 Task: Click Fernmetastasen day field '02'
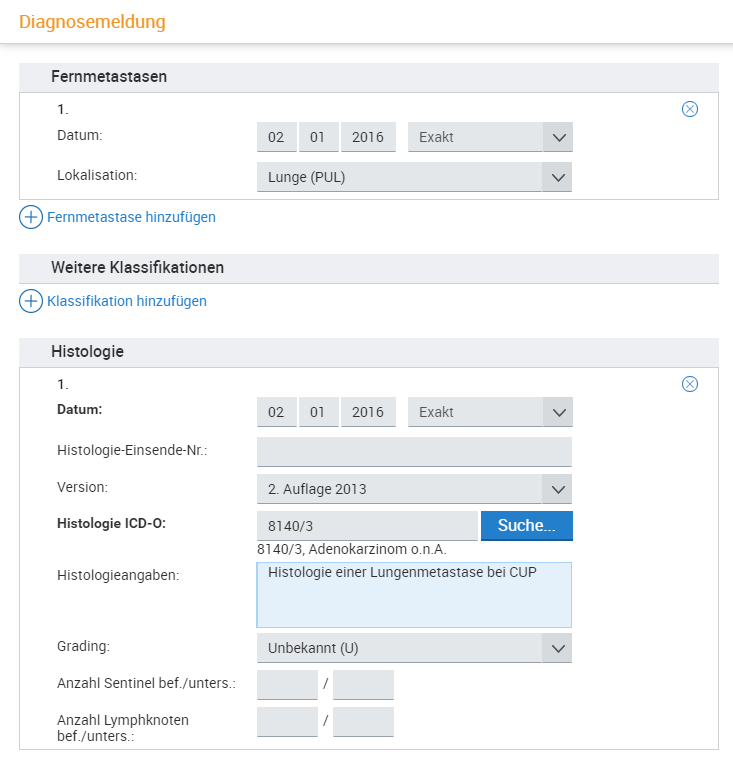pos(276,137)
